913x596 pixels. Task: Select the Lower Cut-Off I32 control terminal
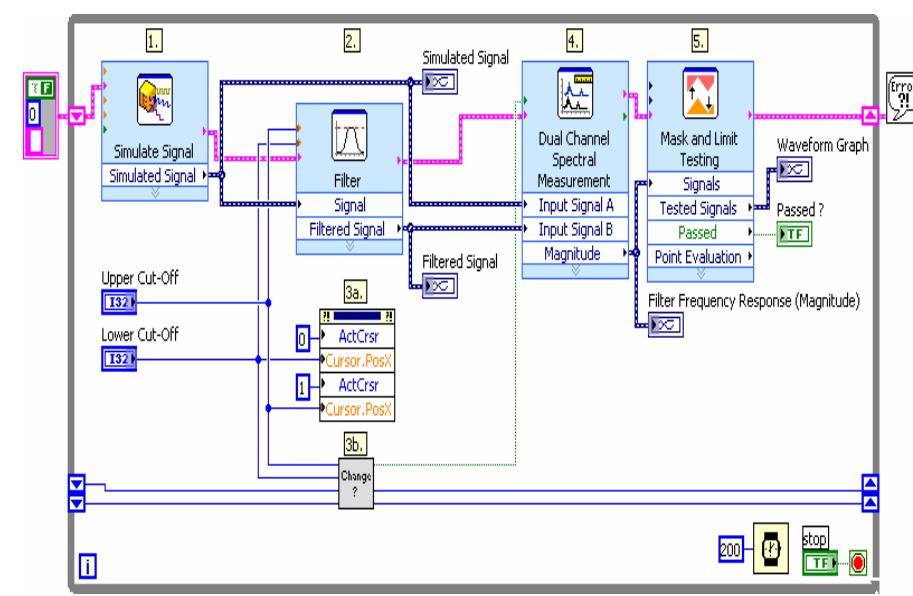coord(119,359)
